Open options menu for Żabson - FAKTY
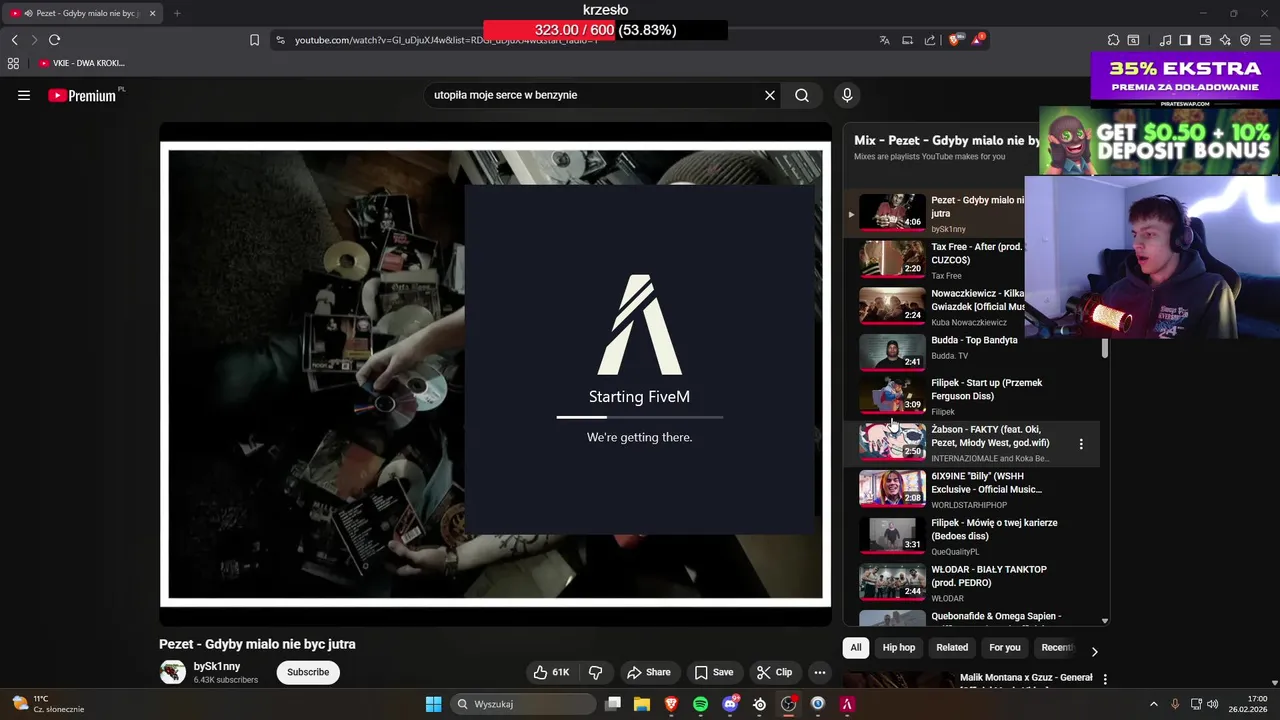Viewport: 1280px width, 720px height. [x=1081, y=444]
